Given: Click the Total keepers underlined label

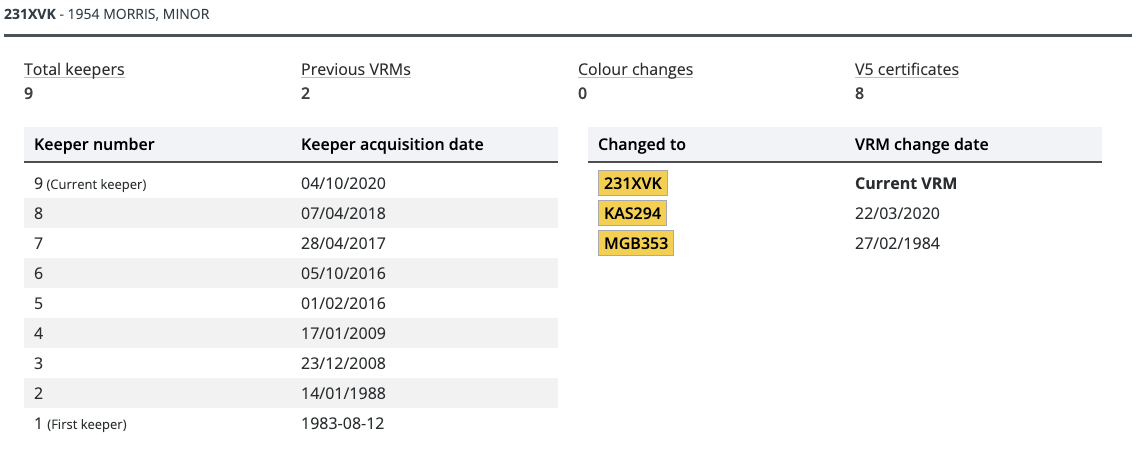Looking at the screenshot, I should tap(74, 70).
